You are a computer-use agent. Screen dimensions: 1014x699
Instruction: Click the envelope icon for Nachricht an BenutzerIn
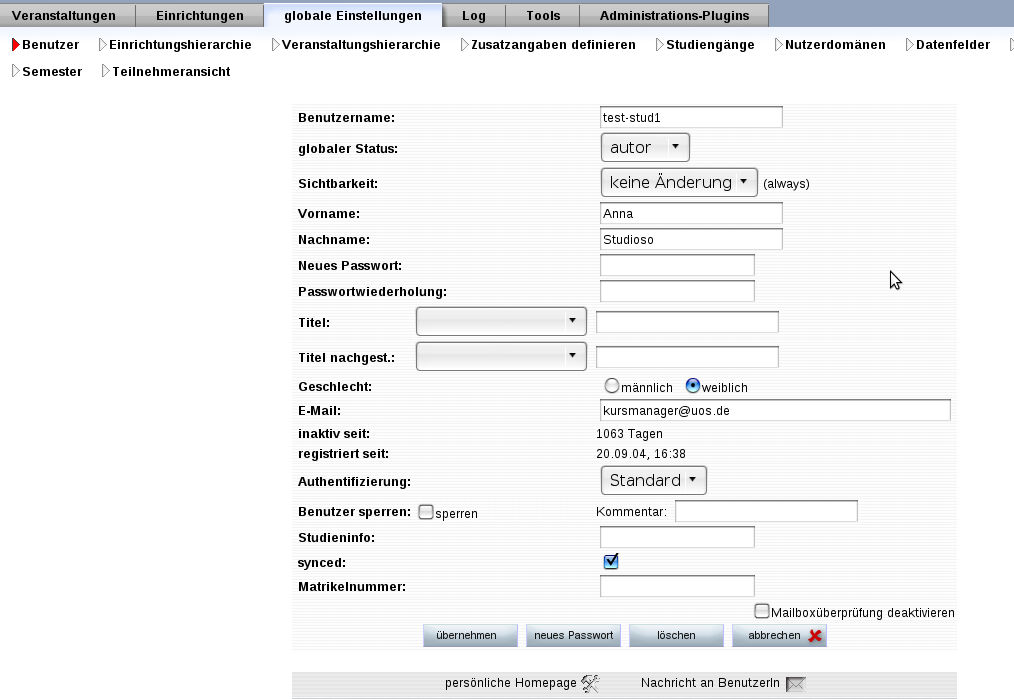[x=795, y=684]
